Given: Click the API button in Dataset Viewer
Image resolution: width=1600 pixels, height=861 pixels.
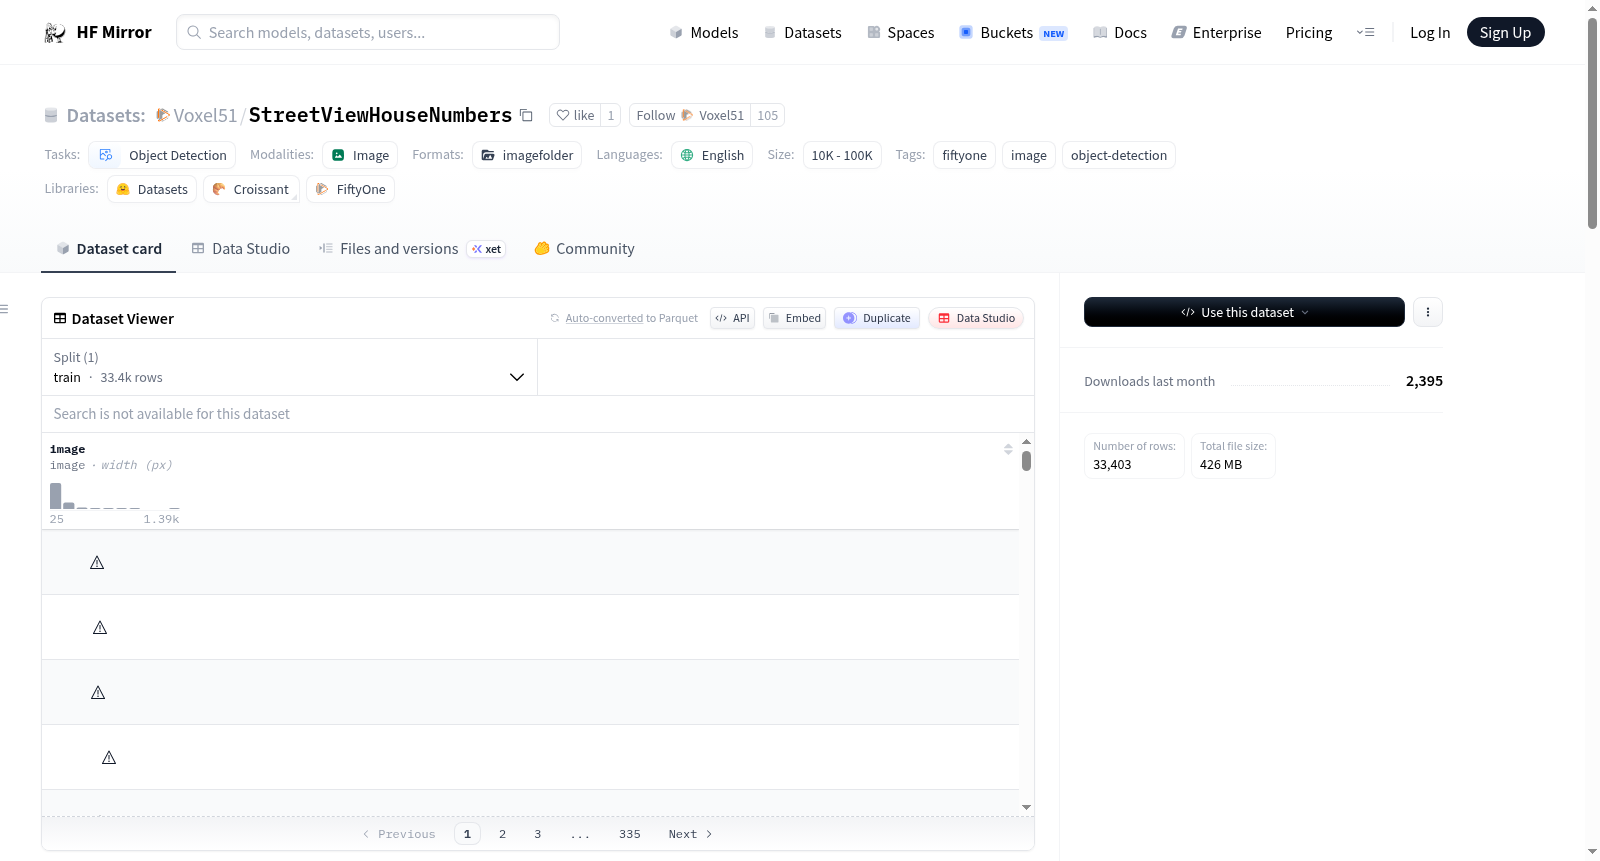Looking at the screenshot, I should (732, 318).
